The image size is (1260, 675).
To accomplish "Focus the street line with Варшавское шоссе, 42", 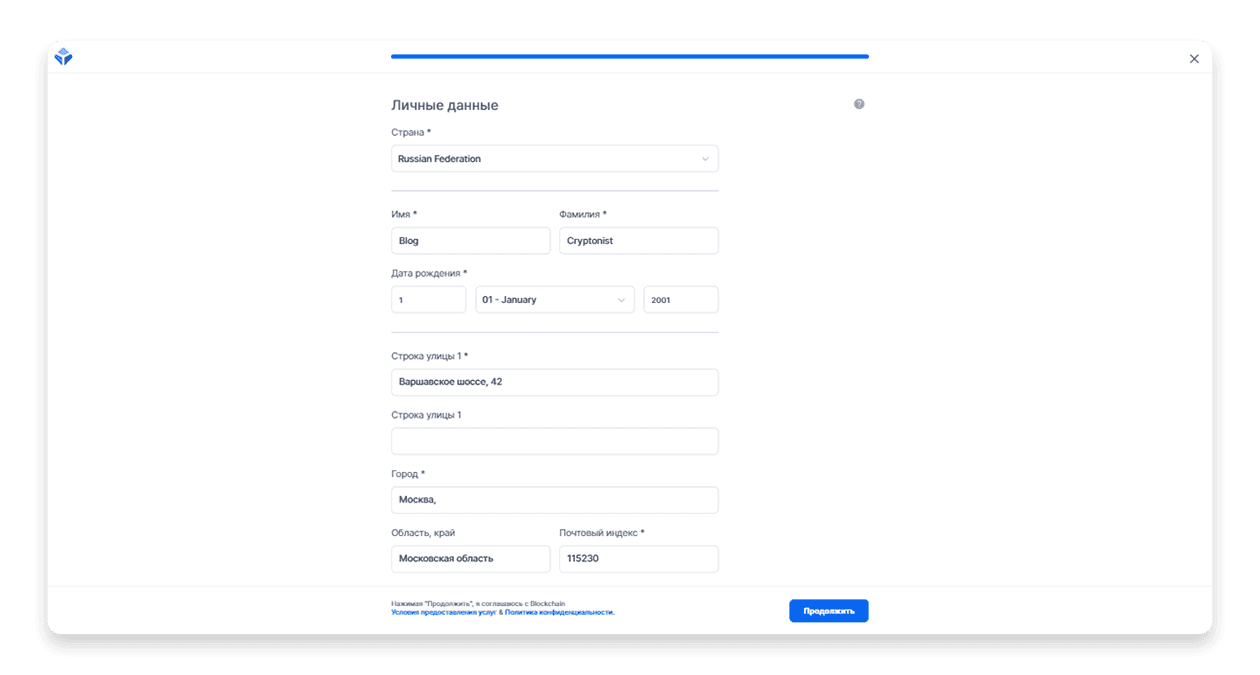I will coord(554,382).
